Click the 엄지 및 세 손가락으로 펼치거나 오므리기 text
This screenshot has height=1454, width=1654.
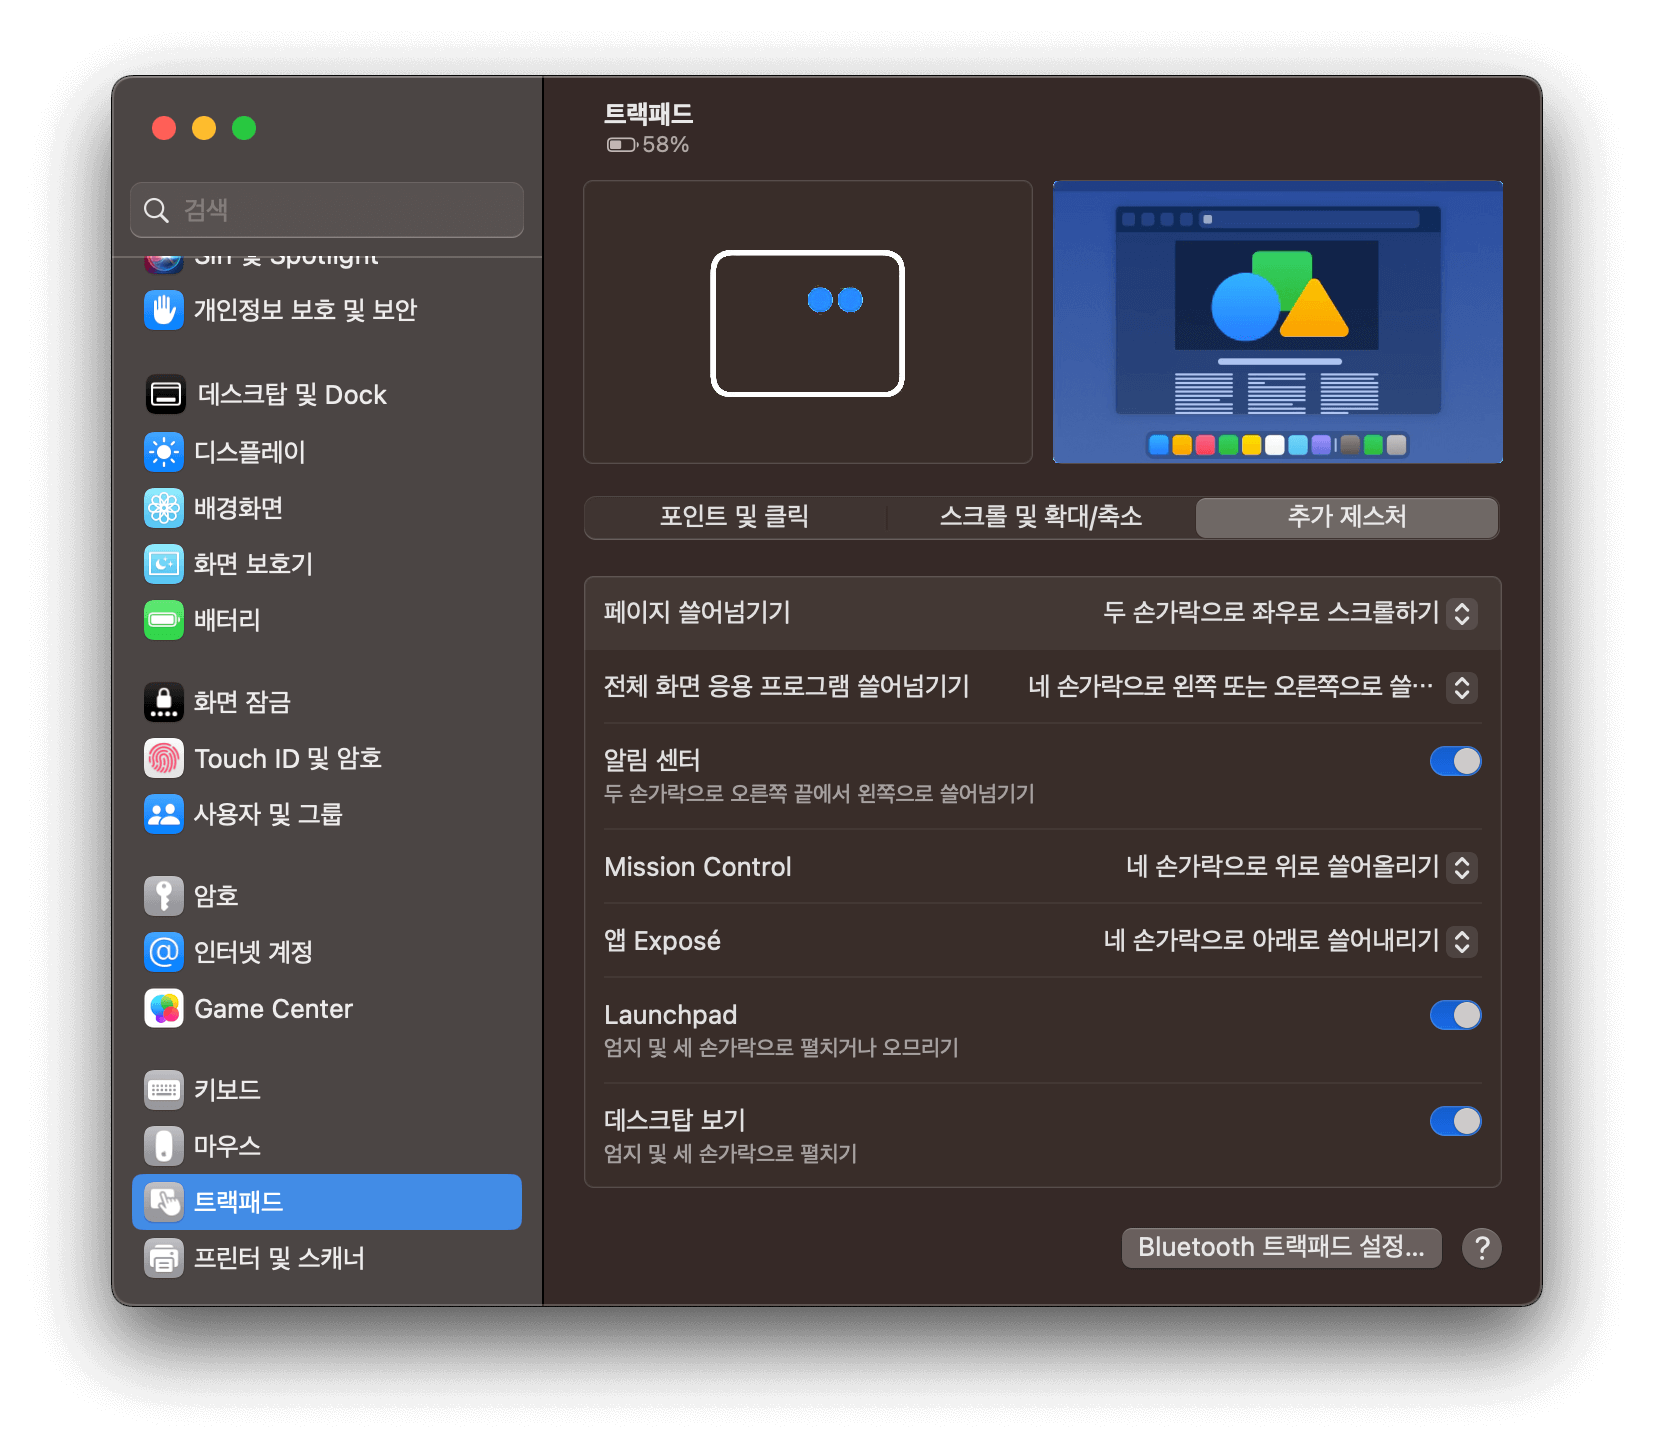point(781,1048)
